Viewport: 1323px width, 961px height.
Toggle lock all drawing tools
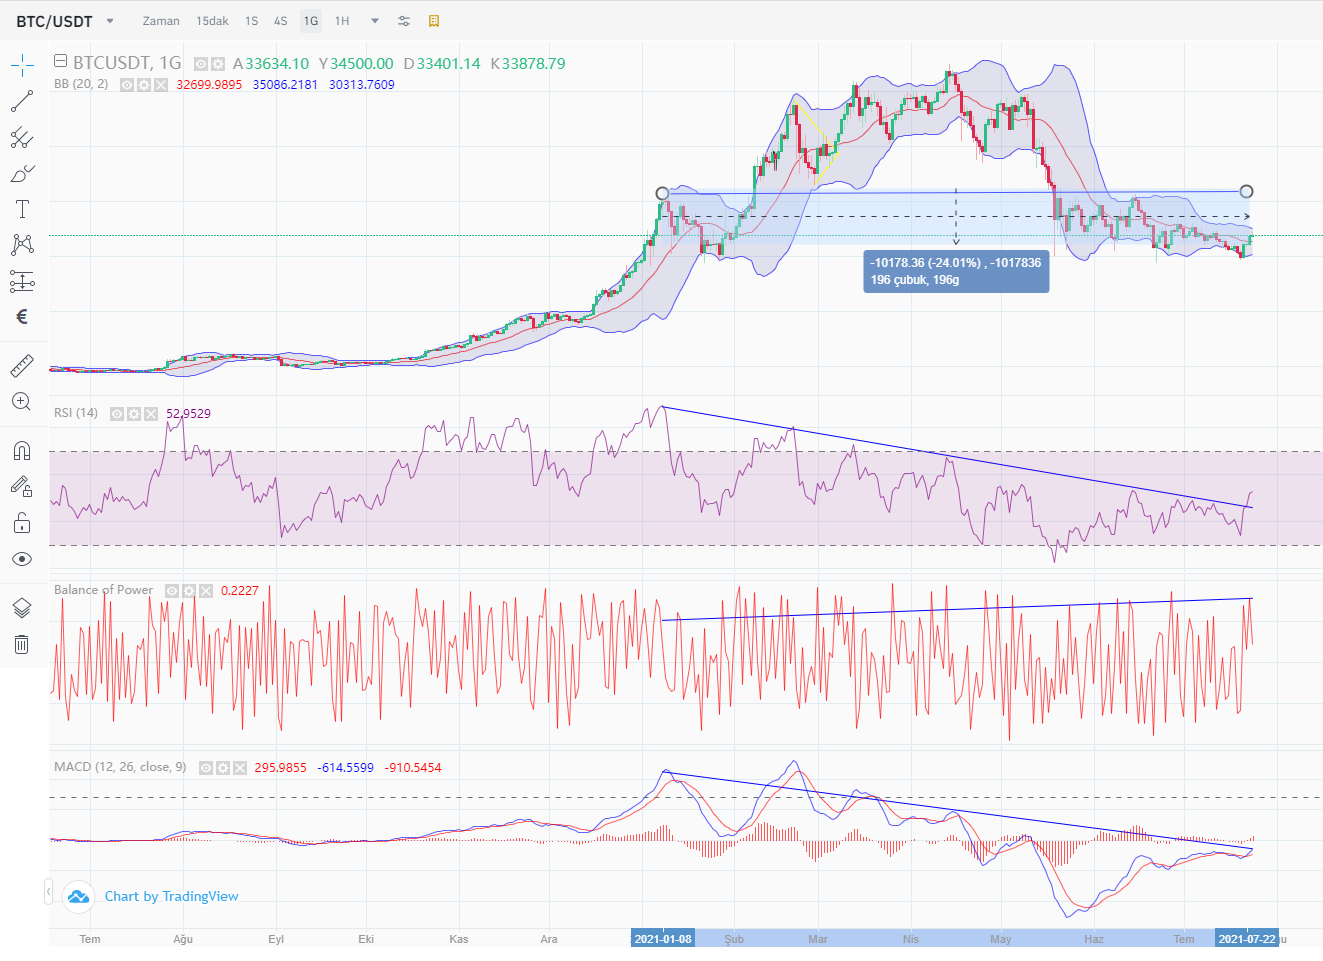(22, 523)
